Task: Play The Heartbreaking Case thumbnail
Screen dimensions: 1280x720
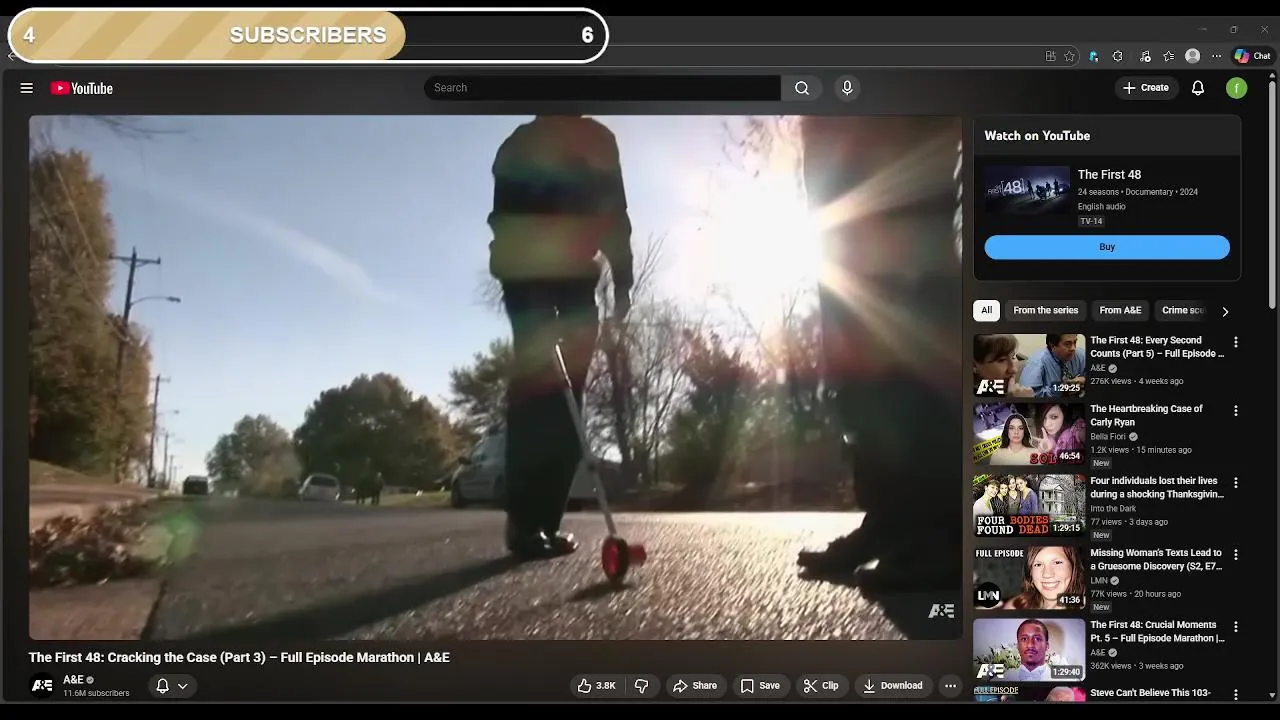Action: click(x=1029, y=434)
